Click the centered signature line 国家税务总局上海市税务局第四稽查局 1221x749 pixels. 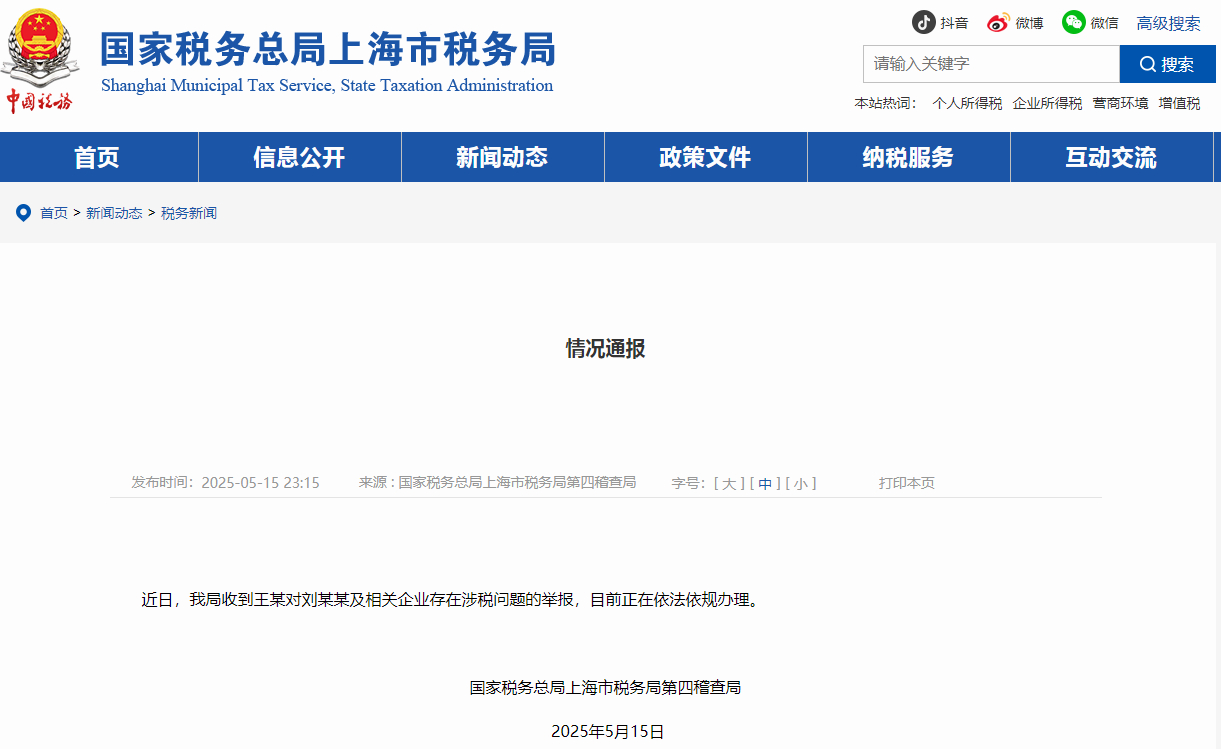click(x=606, y=687)
